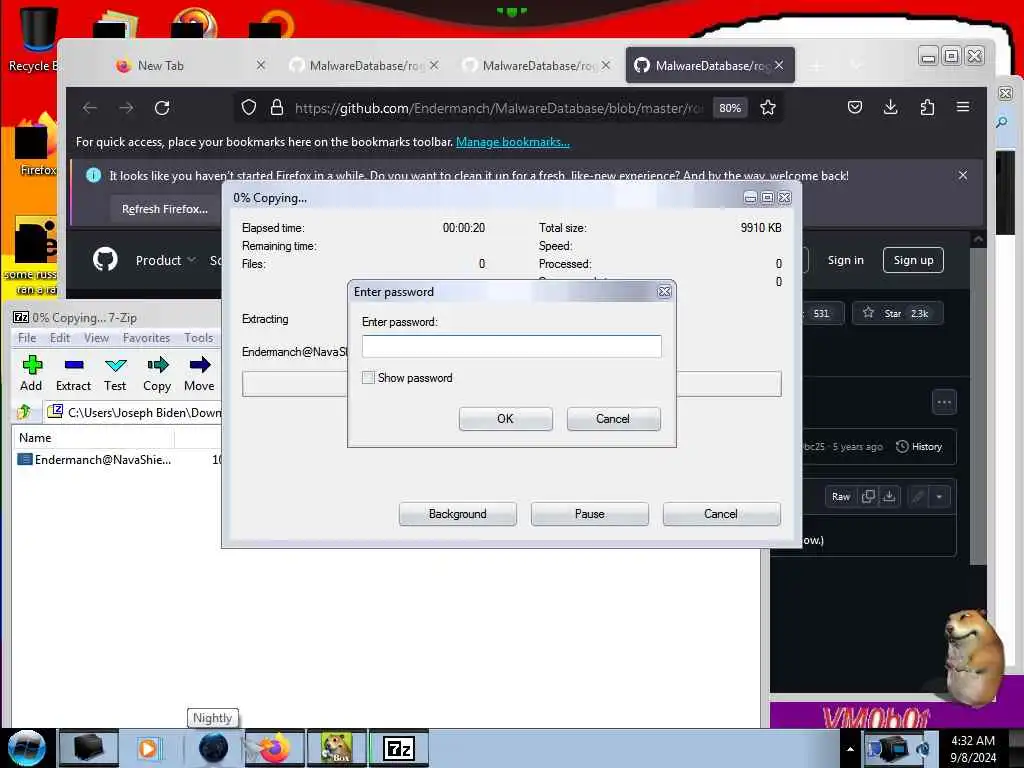Reload the Firefox page
This screenshot has height=768, width=1024.
(162, 108)
